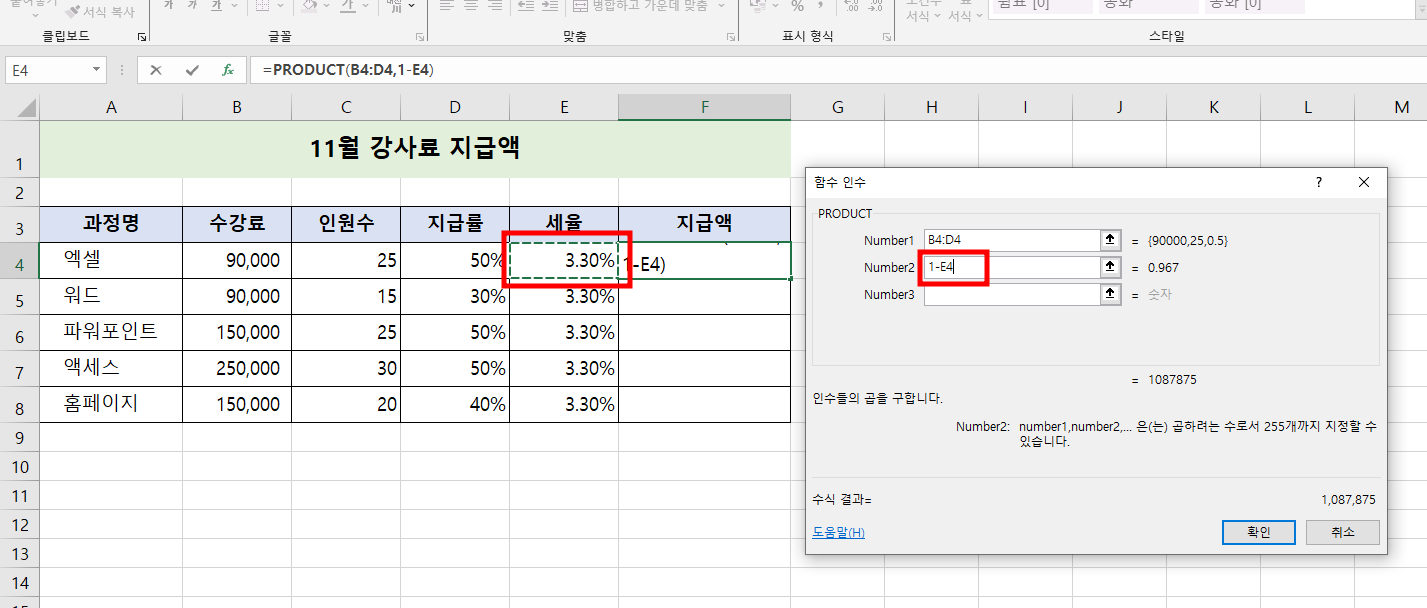Viewport: 1427px width, 608px height.
Task: Click into the Number1 input field
Action: coord(1011,240)
